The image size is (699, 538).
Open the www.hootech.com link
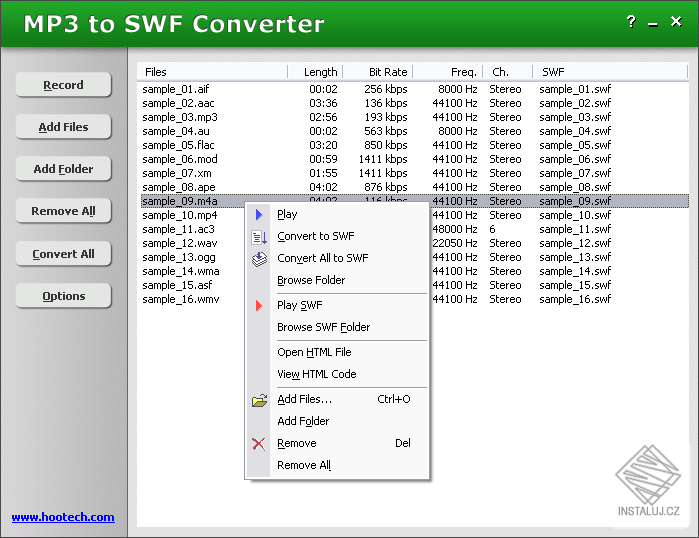pyautogui.click(x=63, y=517)
